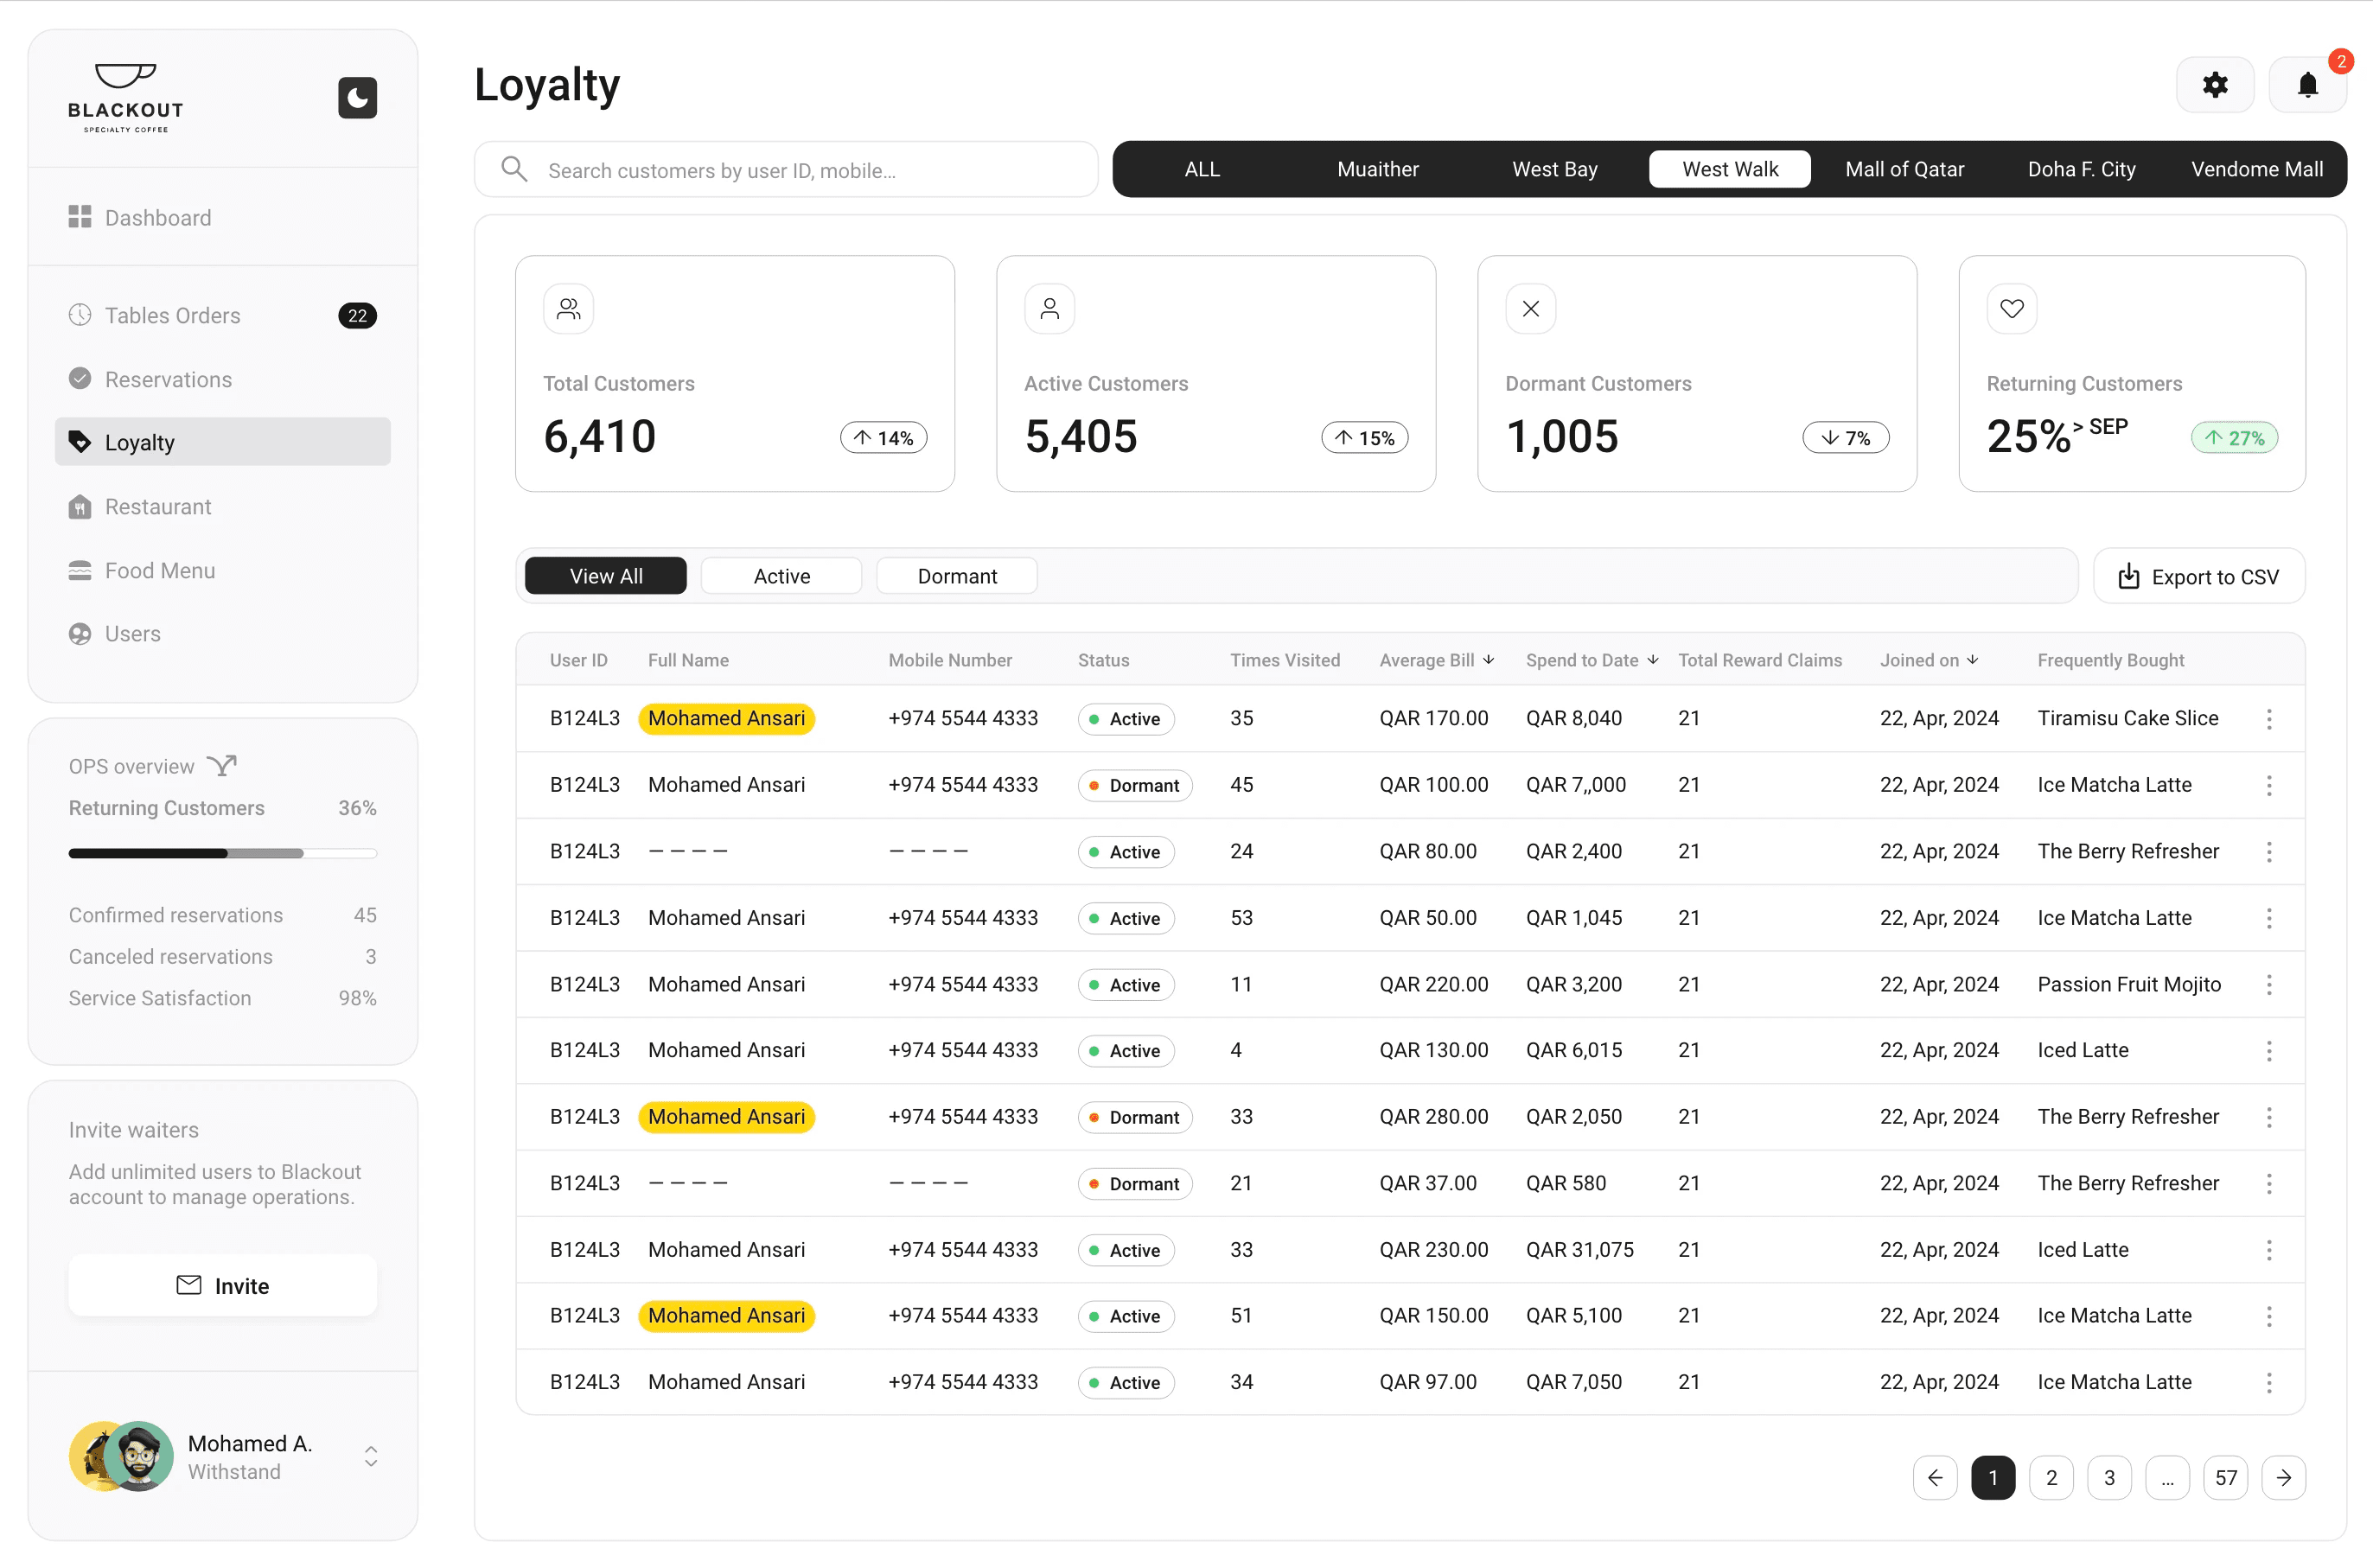This screenshot has width=2373, height=1568.
Task: Open notifications bell icon
Action: coord(2307,85)
